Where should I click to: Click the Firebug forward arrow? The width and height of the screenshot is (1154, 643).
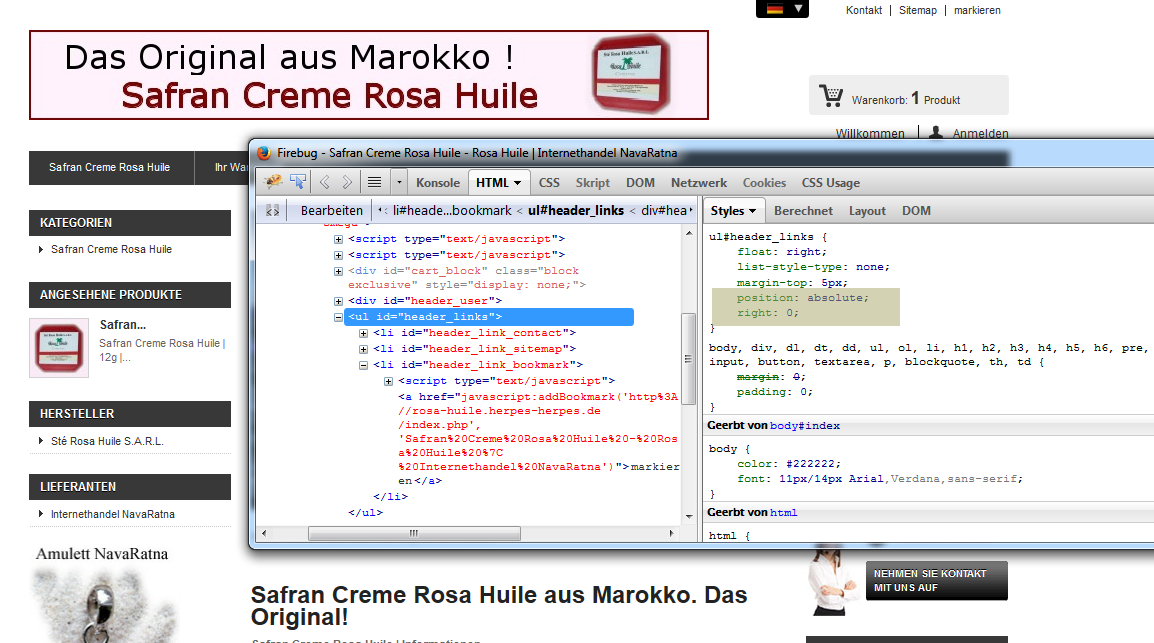click(347, 182)
